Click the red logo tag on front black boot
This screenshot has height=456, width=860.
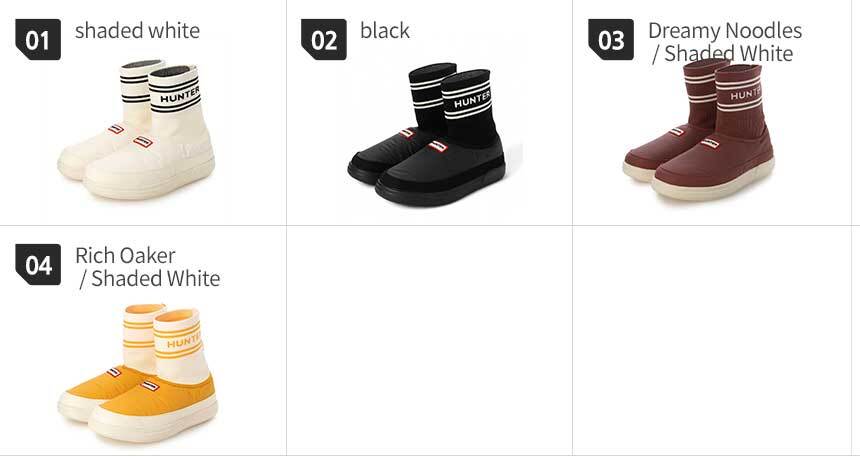438,146
